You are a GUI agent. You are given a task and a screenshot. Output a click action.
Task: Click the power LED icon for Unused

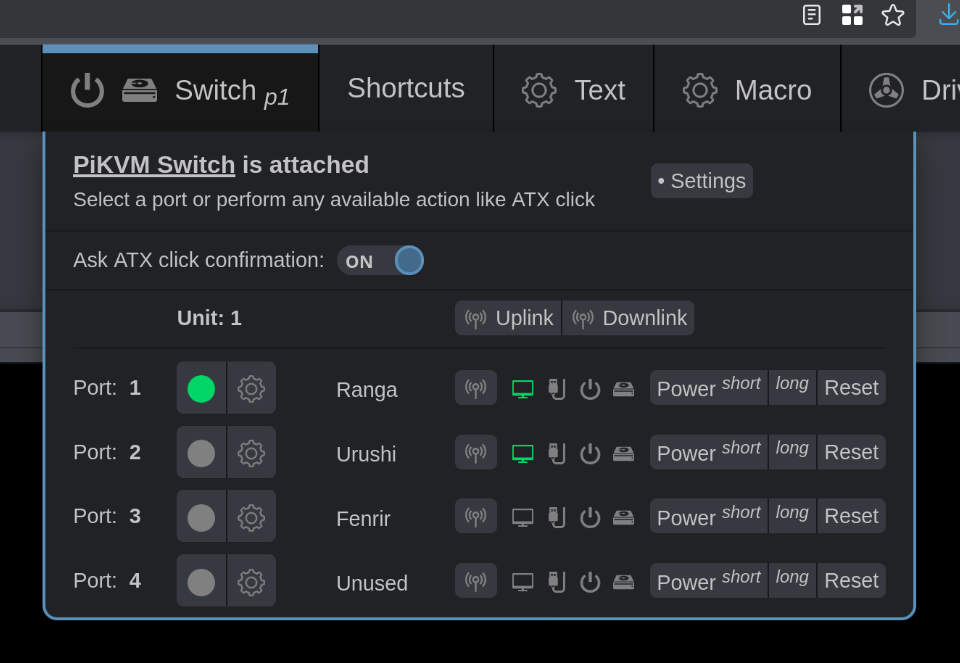pos(590,582)
